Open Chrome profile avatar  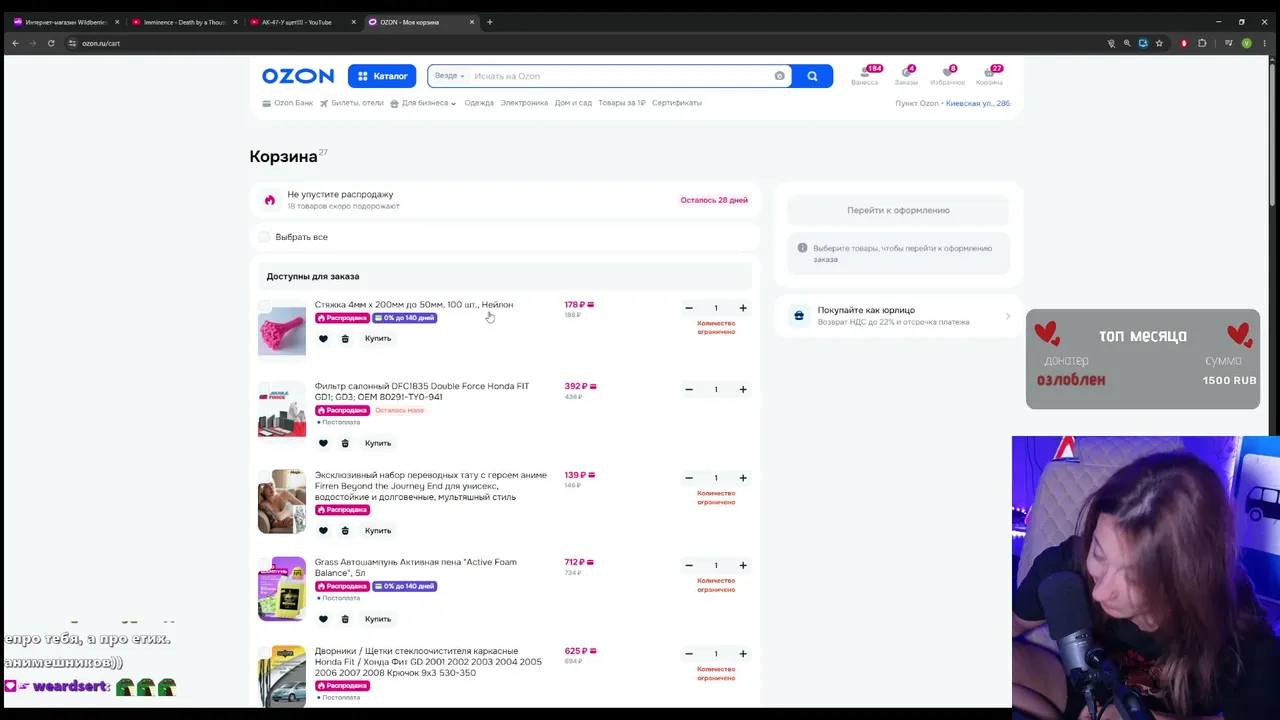tap(1246, 43)
